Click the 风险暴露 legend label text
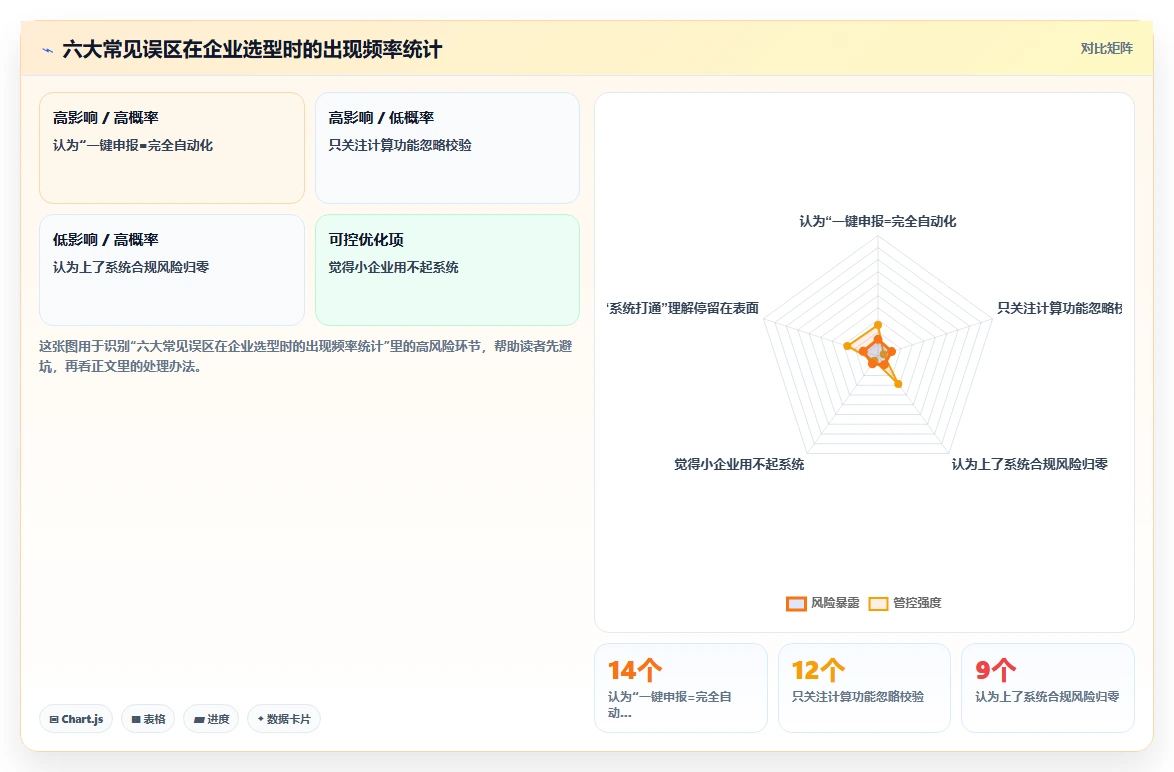 click(x=835, y=603)
